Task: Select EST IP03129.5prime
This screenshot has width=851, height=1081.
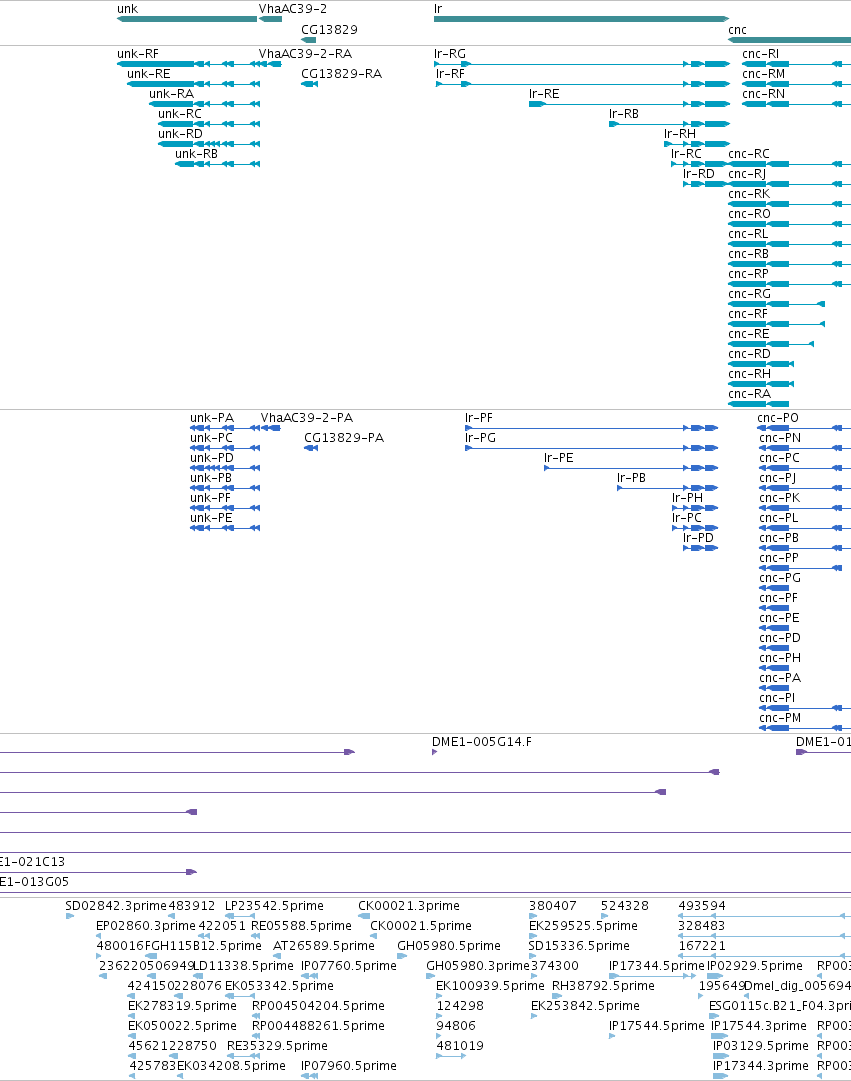Action: point(761,1046)
